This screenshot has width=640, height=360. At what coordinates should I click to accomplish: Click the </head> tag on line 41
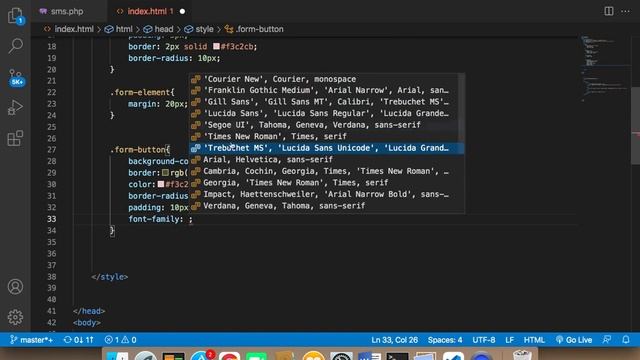pyautogui.click(x=89, y=311)
